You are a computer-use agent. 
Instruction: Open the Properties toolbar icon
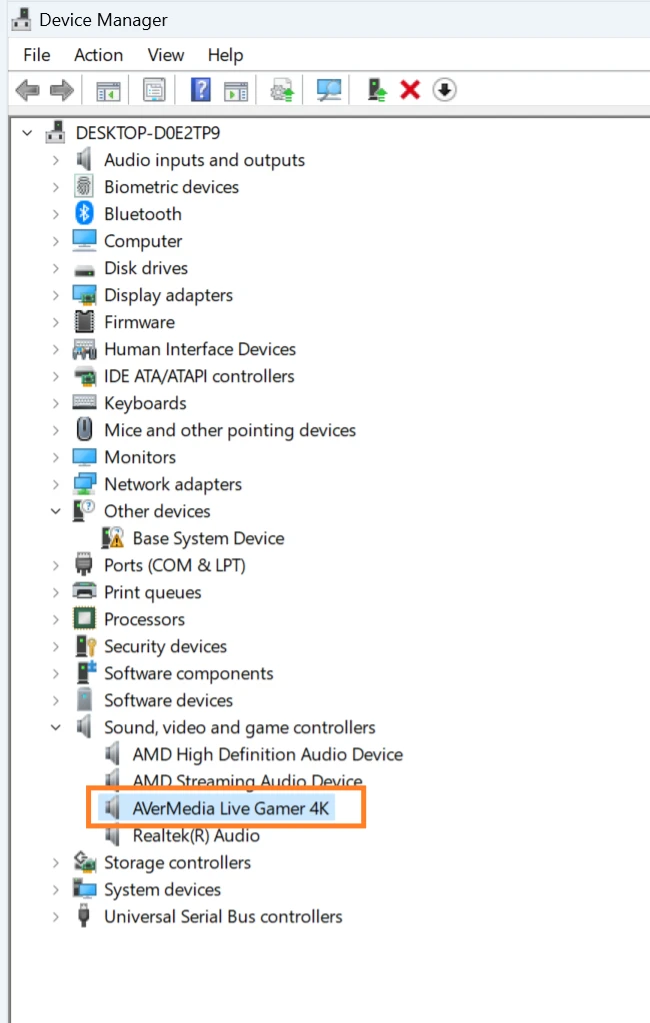(x=154, y=90)
